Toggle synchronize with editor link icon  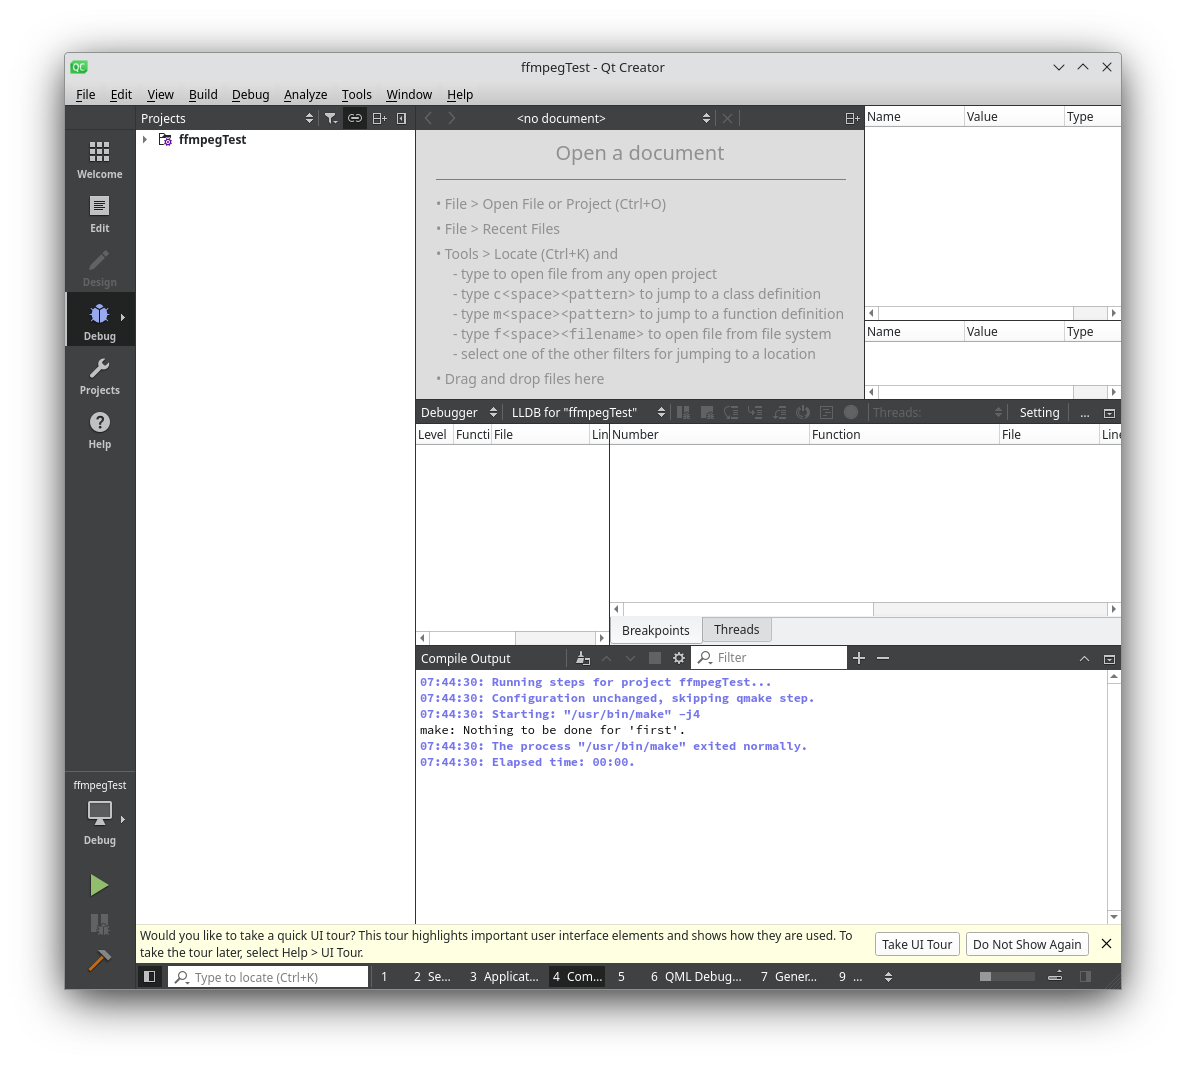[x=355, y=118]
